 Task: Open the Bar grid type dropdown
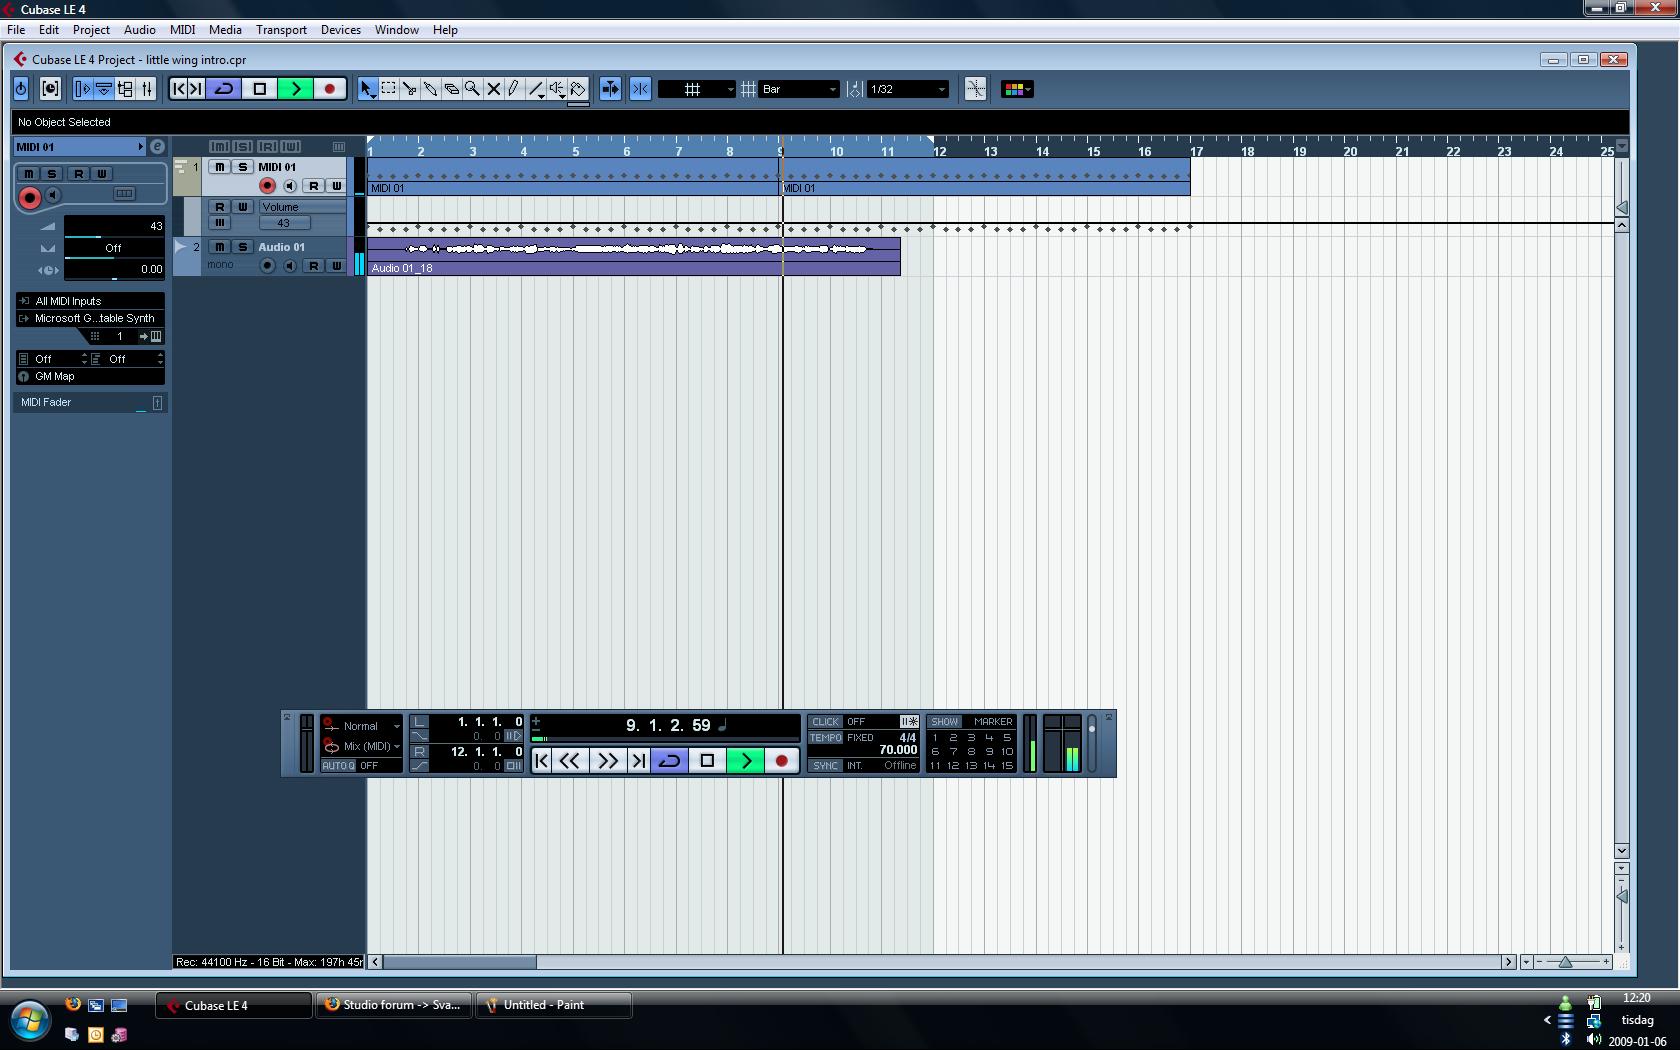pos(799,89)
